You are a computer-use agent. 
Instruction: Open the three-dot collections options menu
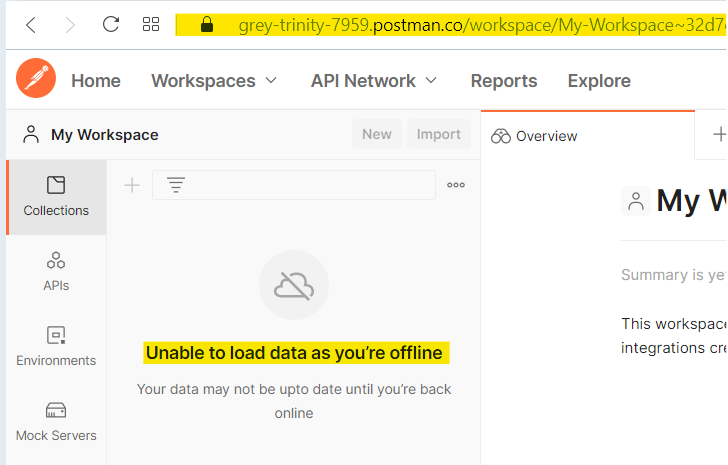pos(455,185)
